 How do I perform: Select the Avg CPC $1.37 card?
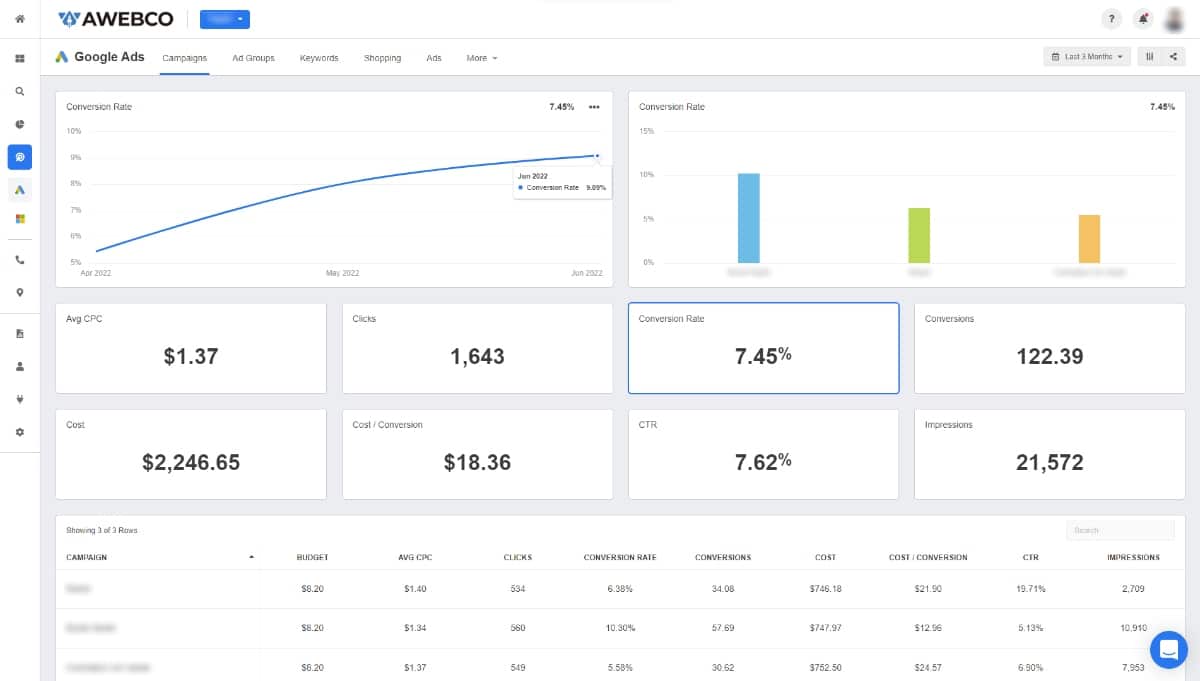[191, 349]
